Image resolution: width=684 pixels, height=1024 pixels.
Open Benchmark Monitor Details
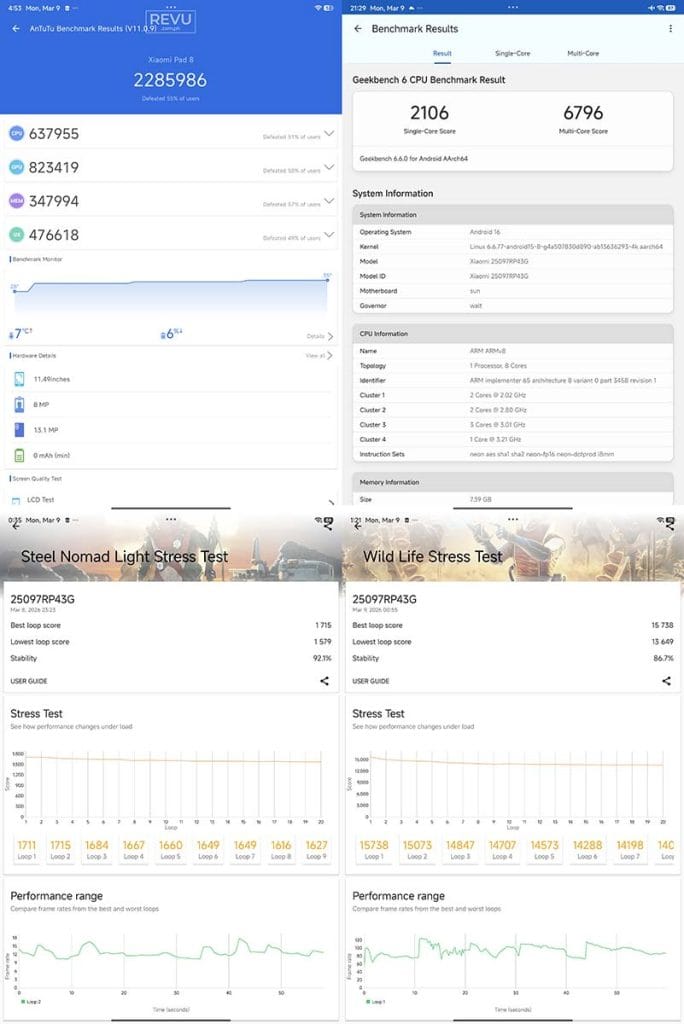(x=320, y=336)
